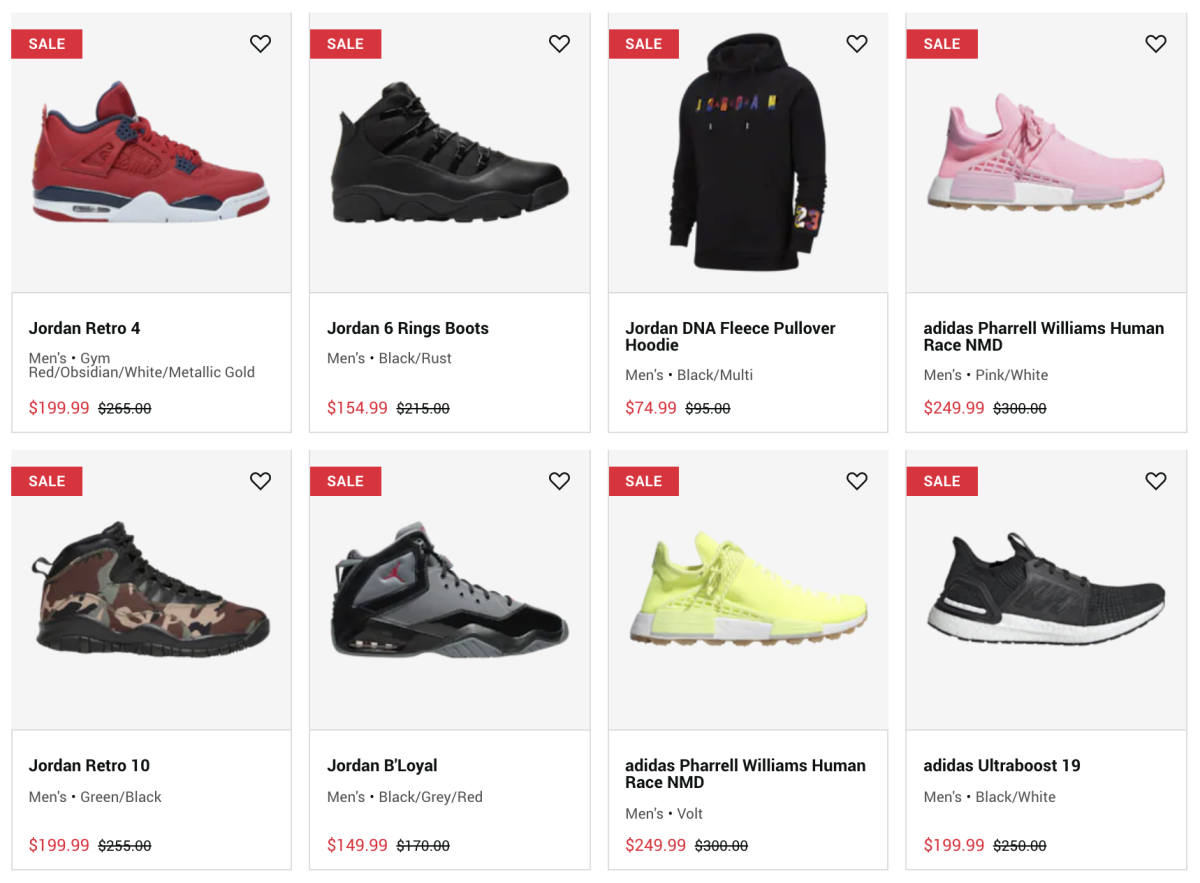View the red Jordan Retro 4 shoe image
Image resolution: width=1200 pixels, height=883 pixels.
pos(150,155)
